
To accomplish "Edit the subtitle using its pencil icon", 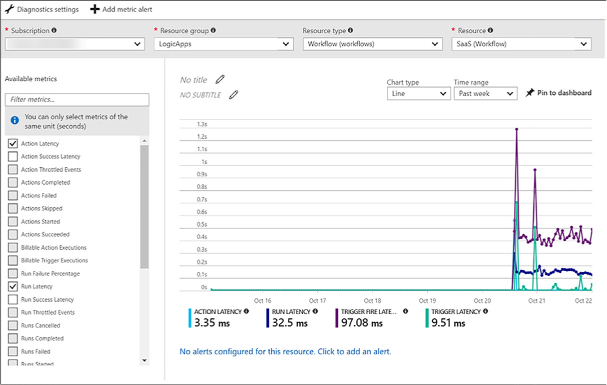I will pos(233,94).
